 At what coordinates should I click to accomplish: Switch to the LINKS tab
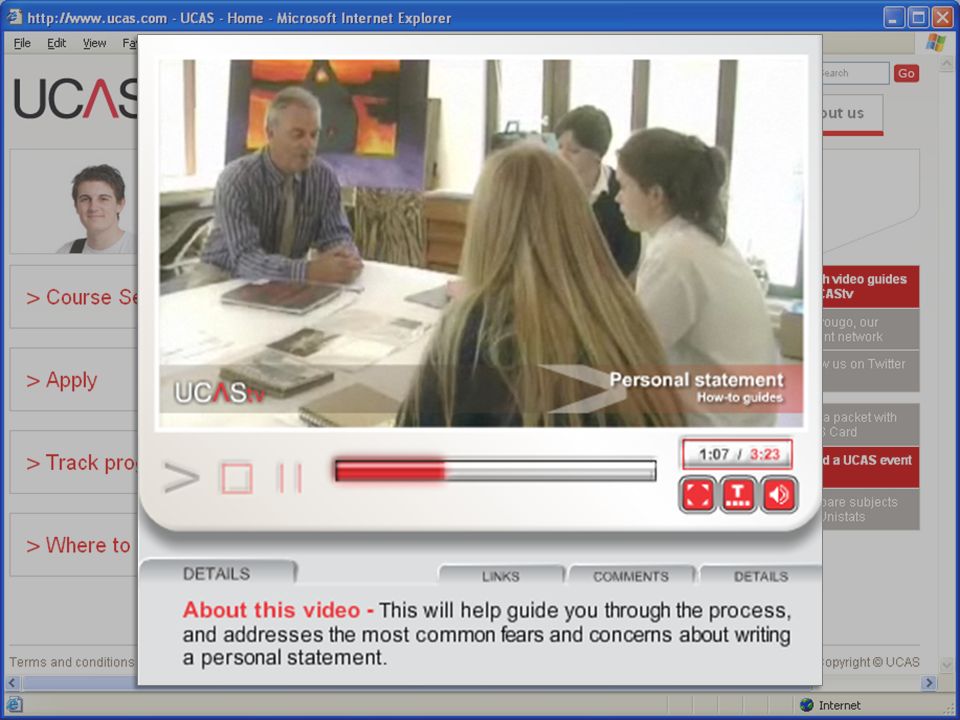point(501,576)
